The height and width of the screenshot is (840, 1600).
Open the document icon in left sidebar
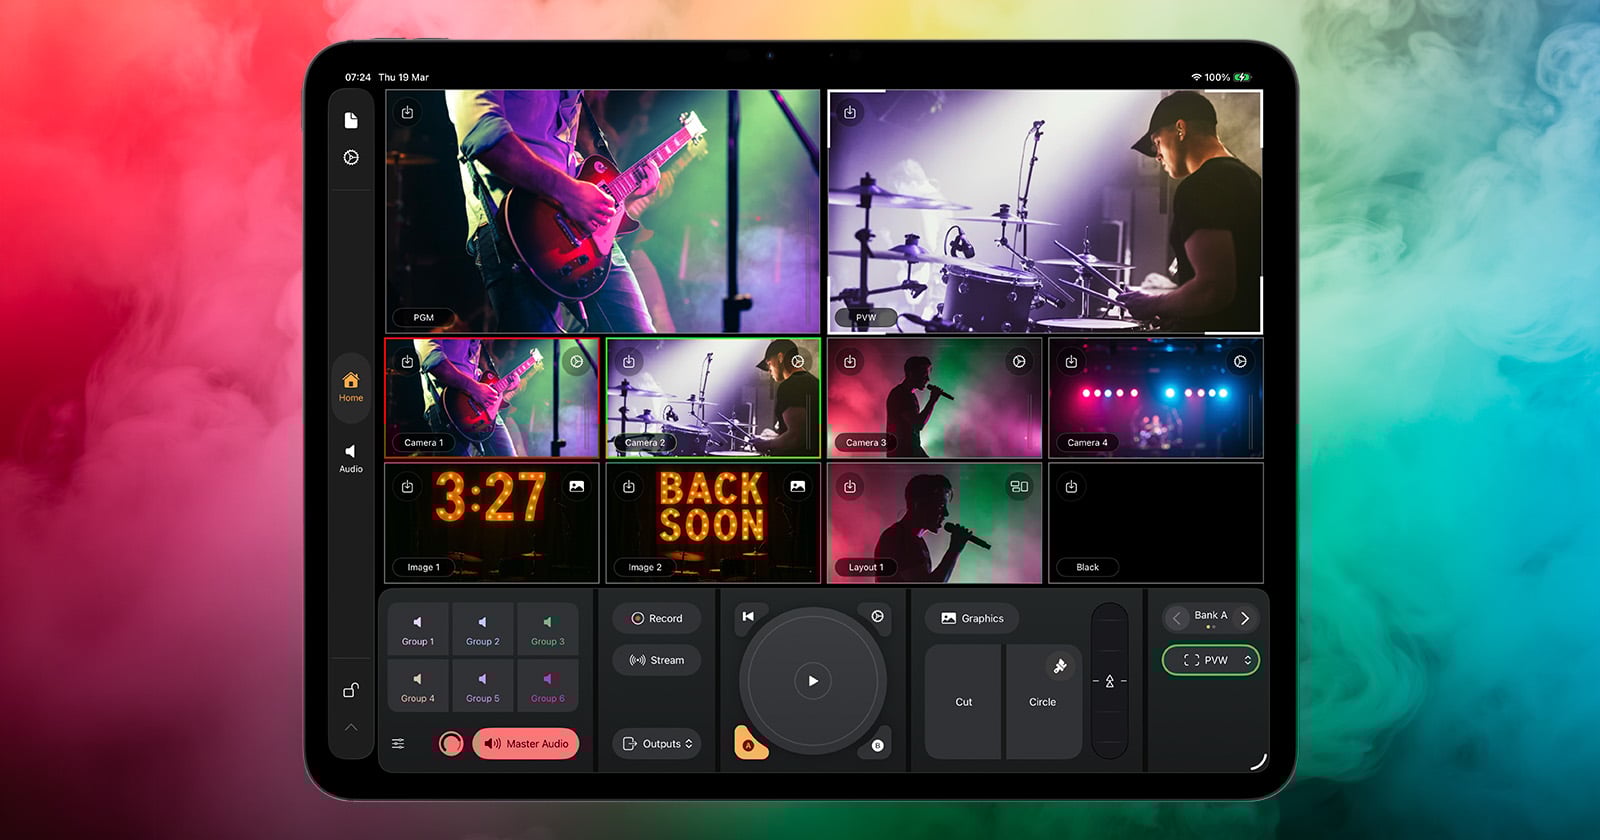[351, 121]
